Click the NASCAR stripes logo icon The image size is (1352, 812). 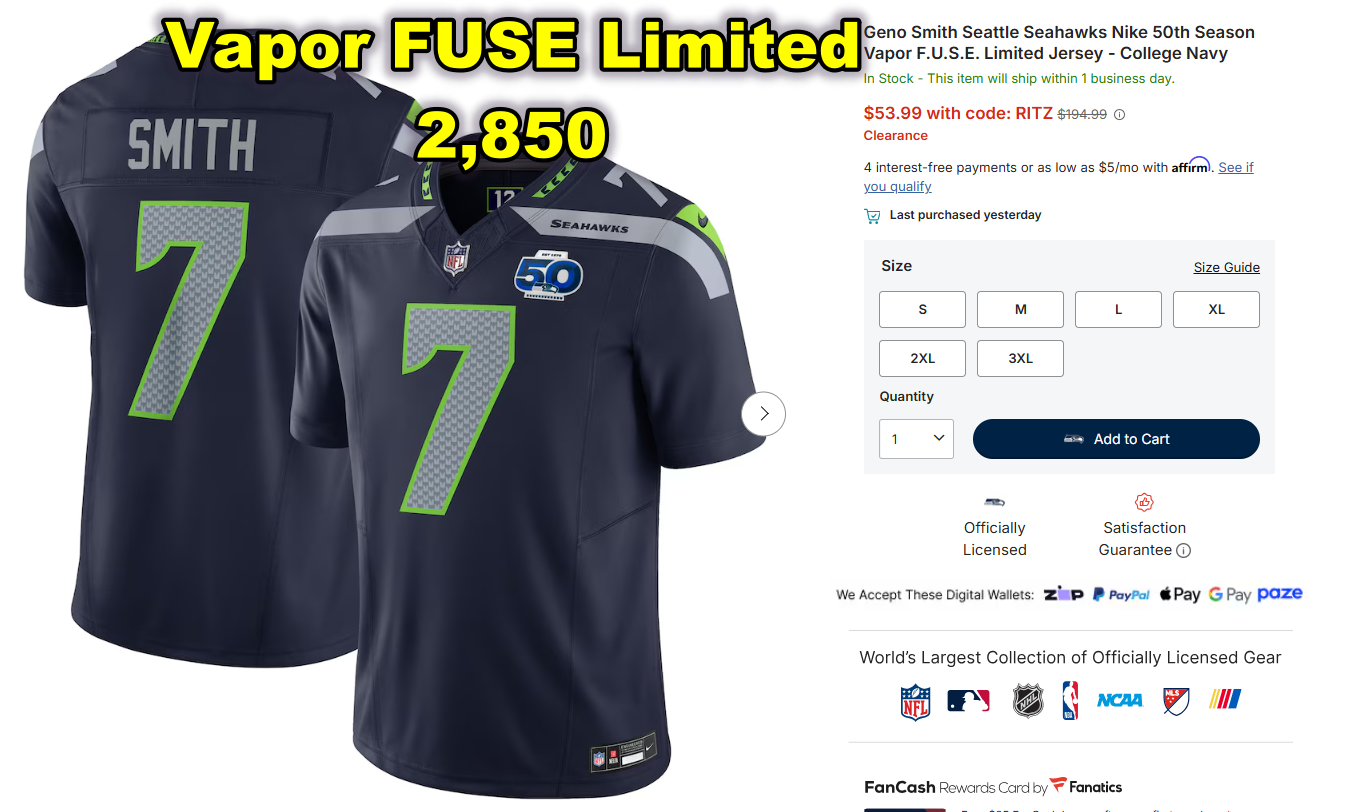point(1226,700)
